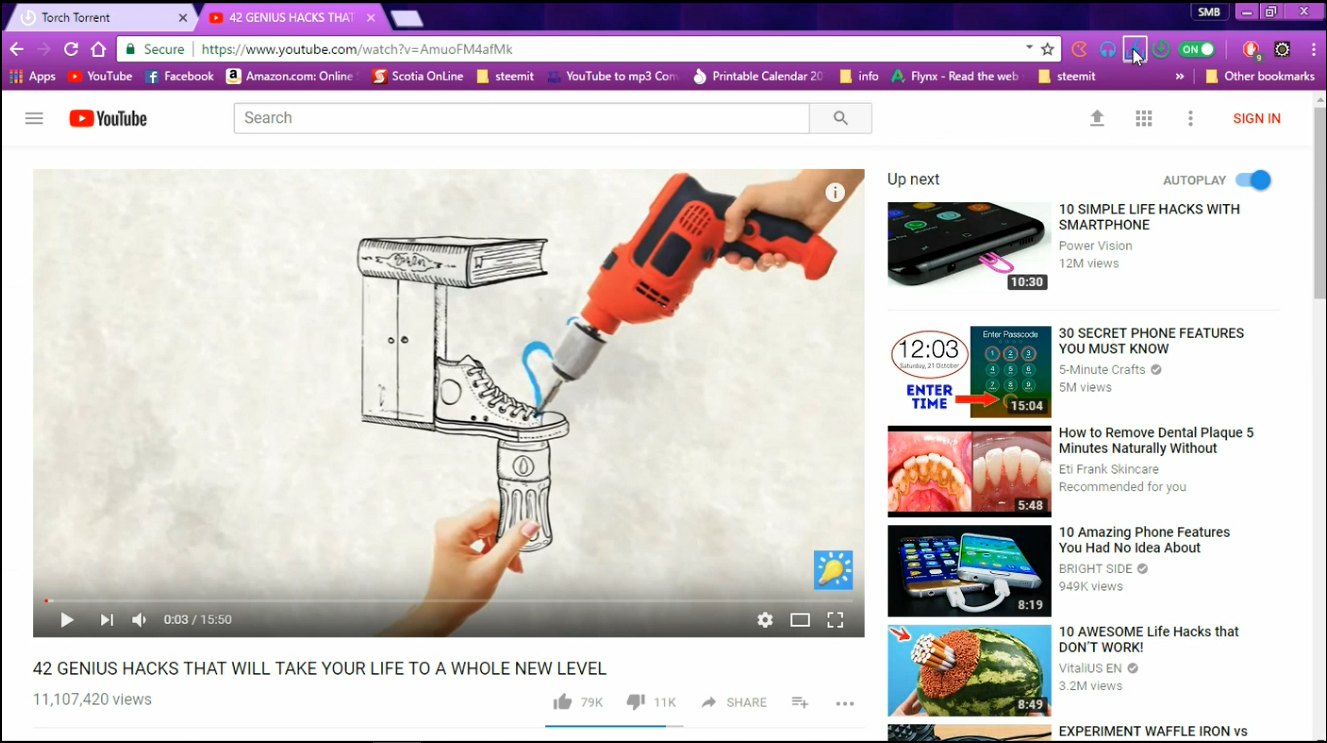This screenshot has height=743, width=1327.
Task: Toggle the Autoplay switch off
Action: click(1253, 180)
